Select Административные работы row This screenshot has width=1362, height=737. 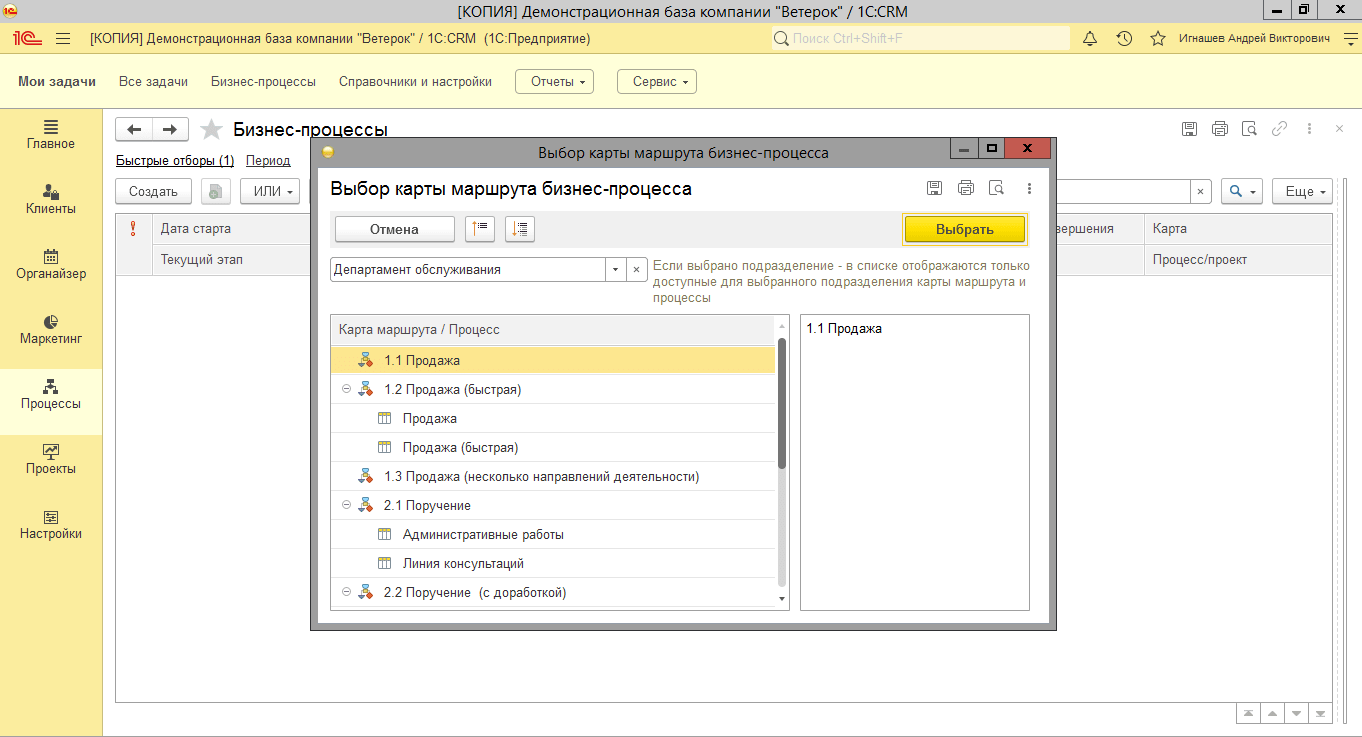[553, 534]
